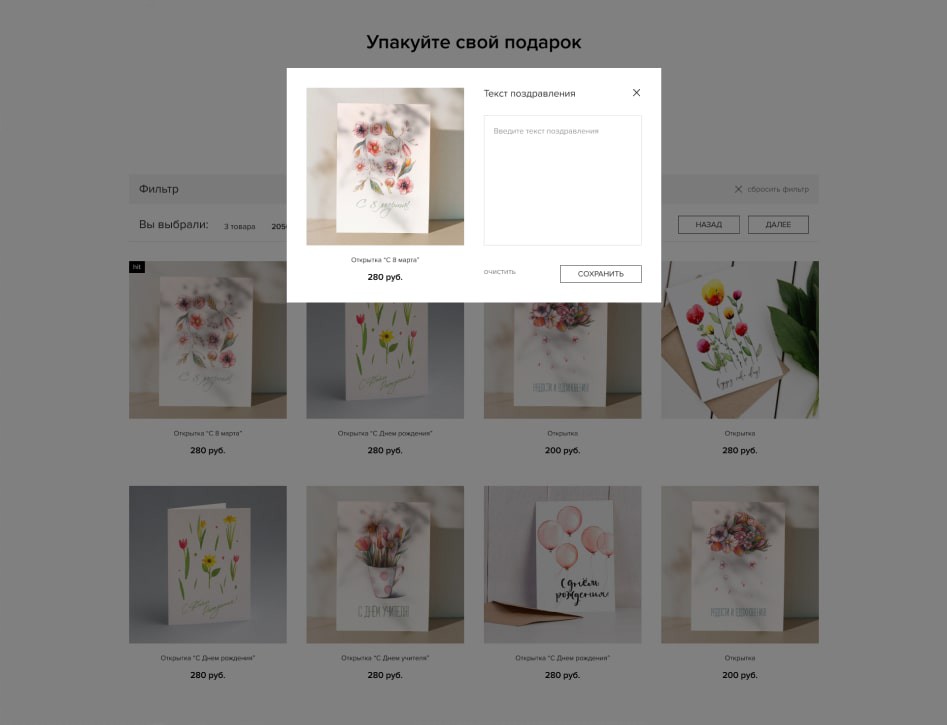
Task: Select the bottom-left tulips card on gray
Action: point(208,564)
